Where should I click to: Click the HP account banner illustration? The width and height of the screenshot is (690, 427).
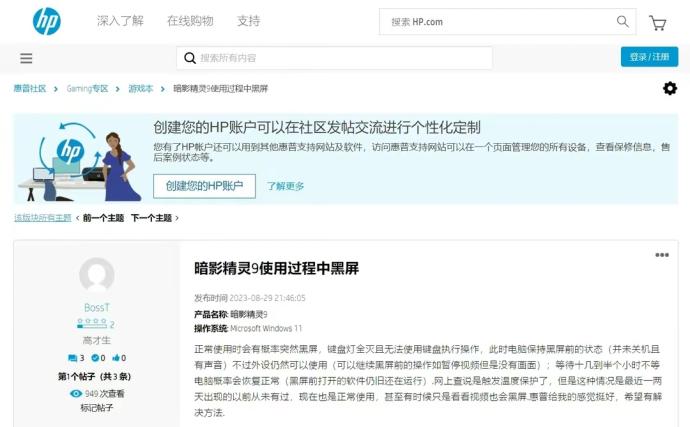pyautogui.click(x=79, y=162)
